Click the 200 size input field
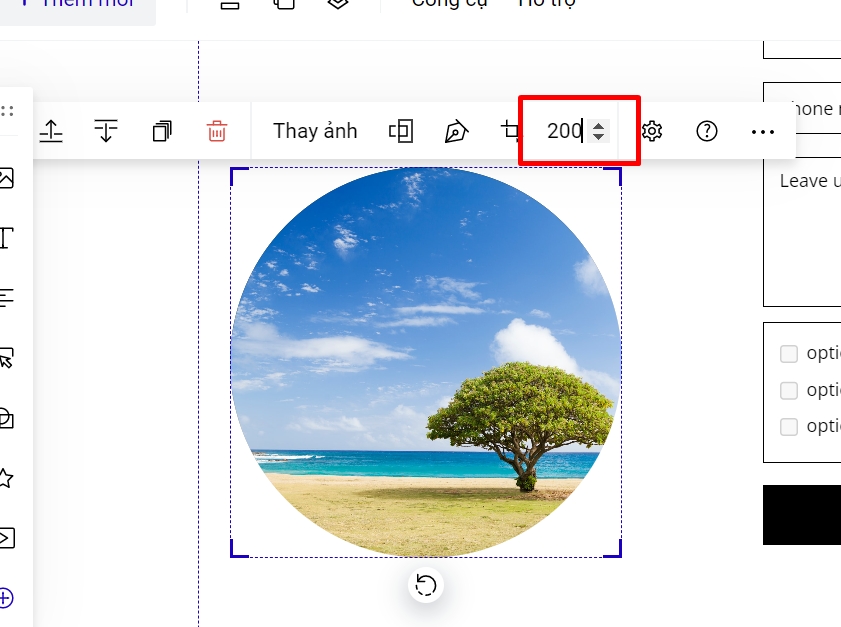This screenshot has height=627, width=841. 564,131
